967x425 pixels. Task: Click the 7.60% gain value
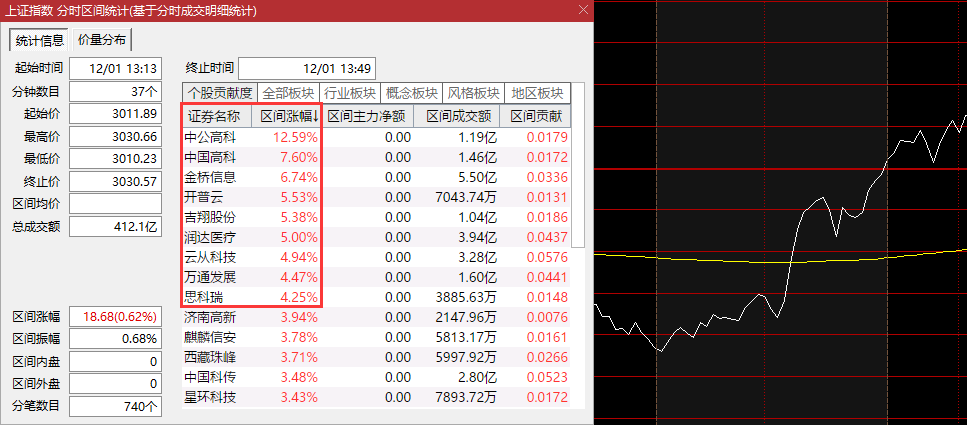(300, 157)
